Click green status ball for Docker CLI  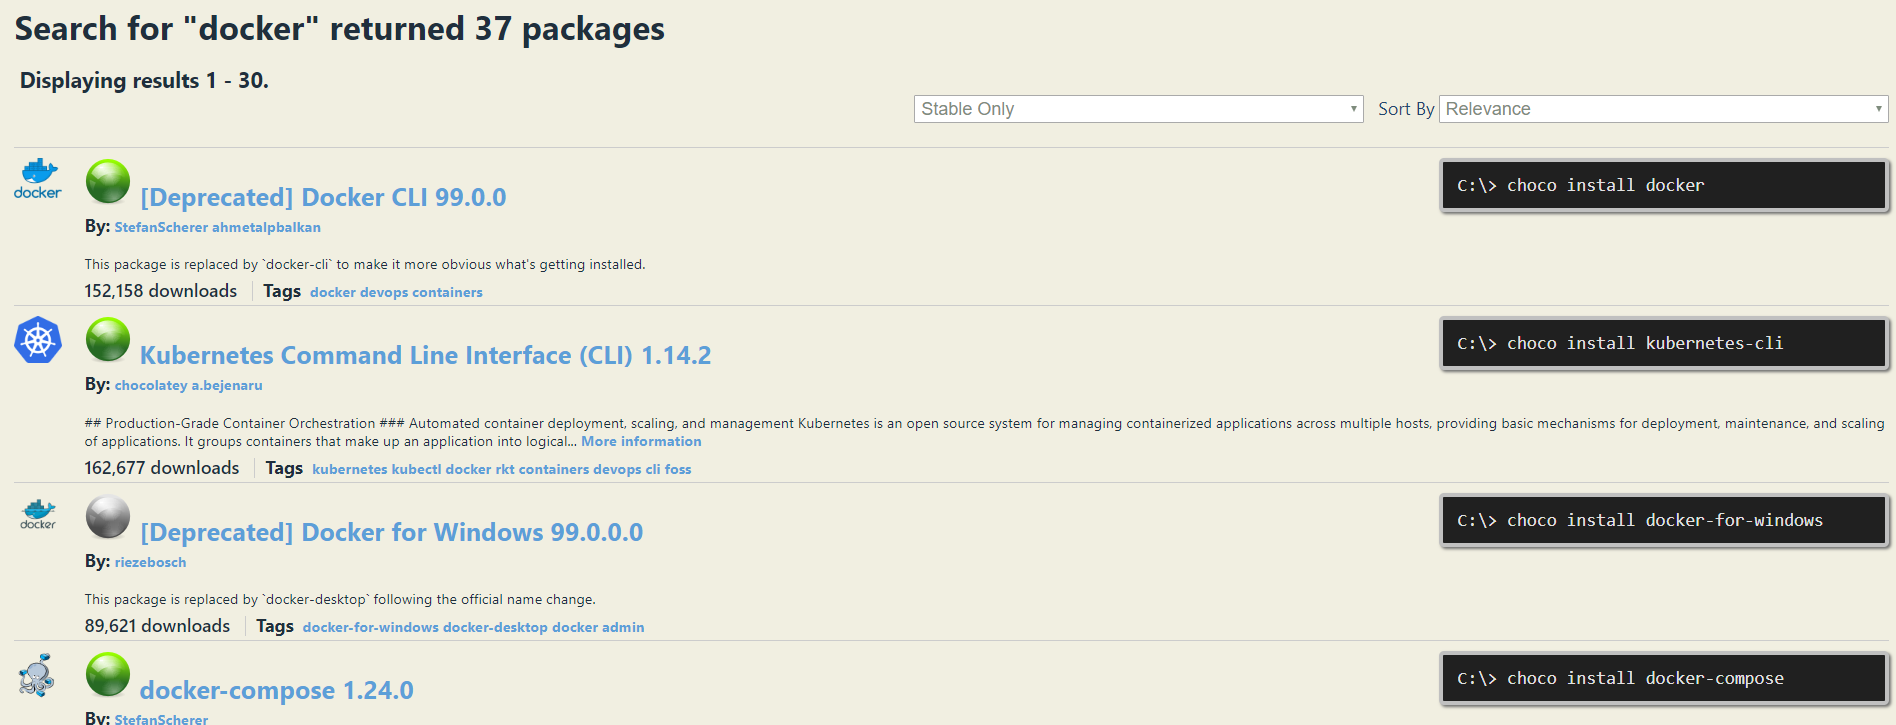[x=108, y=181]
